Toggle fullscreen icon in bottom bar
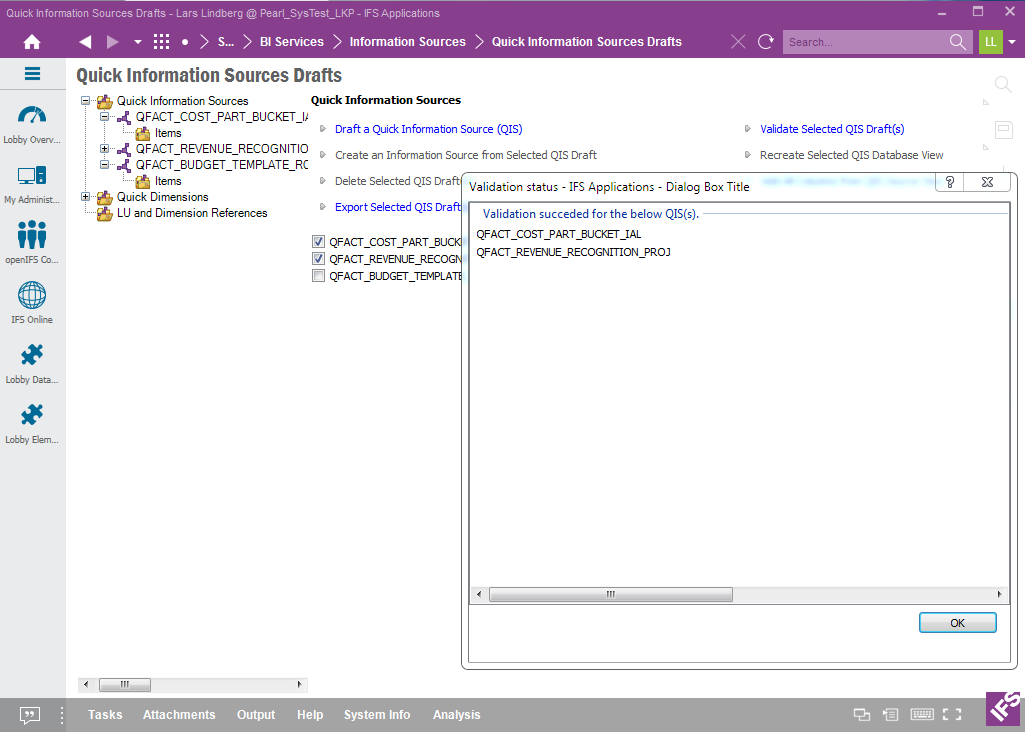 tap(952, 715)
